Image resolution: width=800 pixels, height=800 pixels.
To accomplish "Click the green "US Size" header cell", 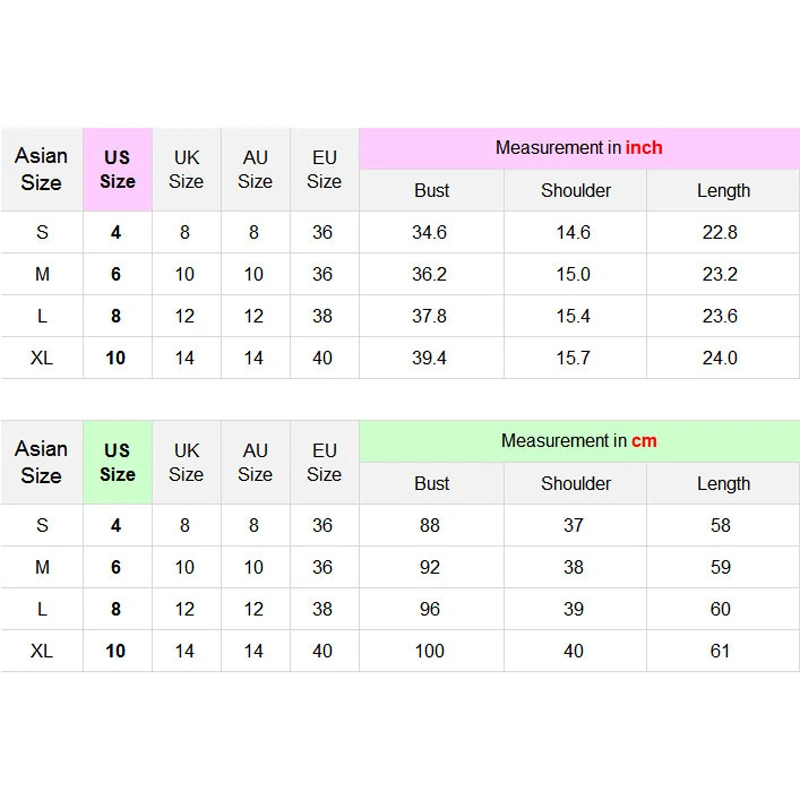I will point(117,462).
